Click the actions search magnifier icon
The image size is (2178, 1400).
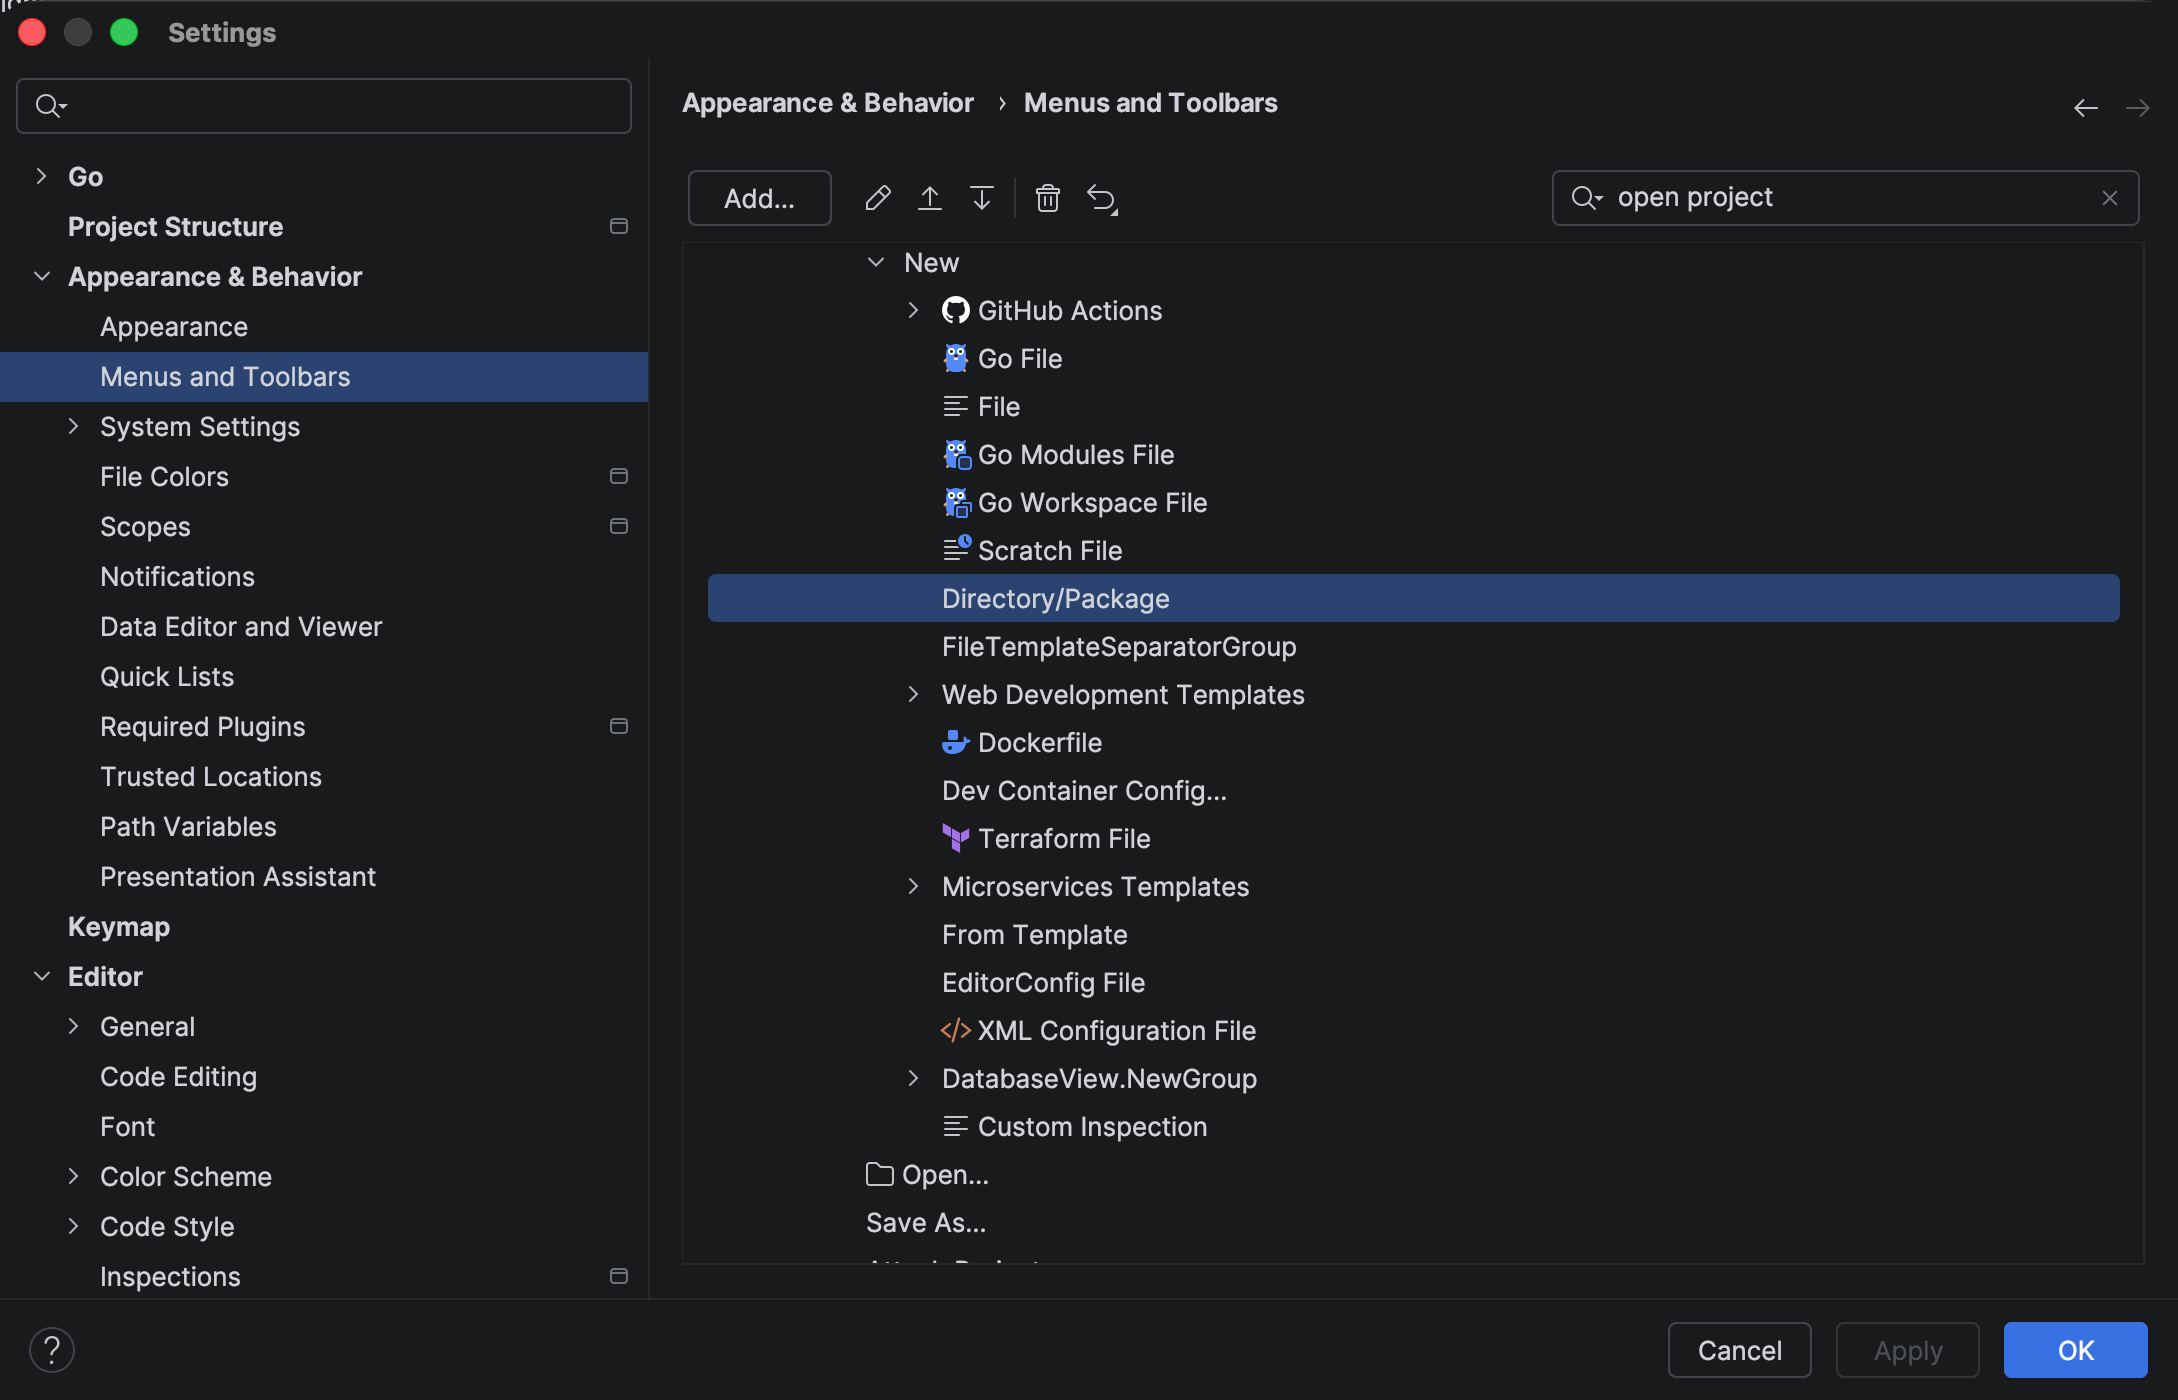click(1586, 198)
